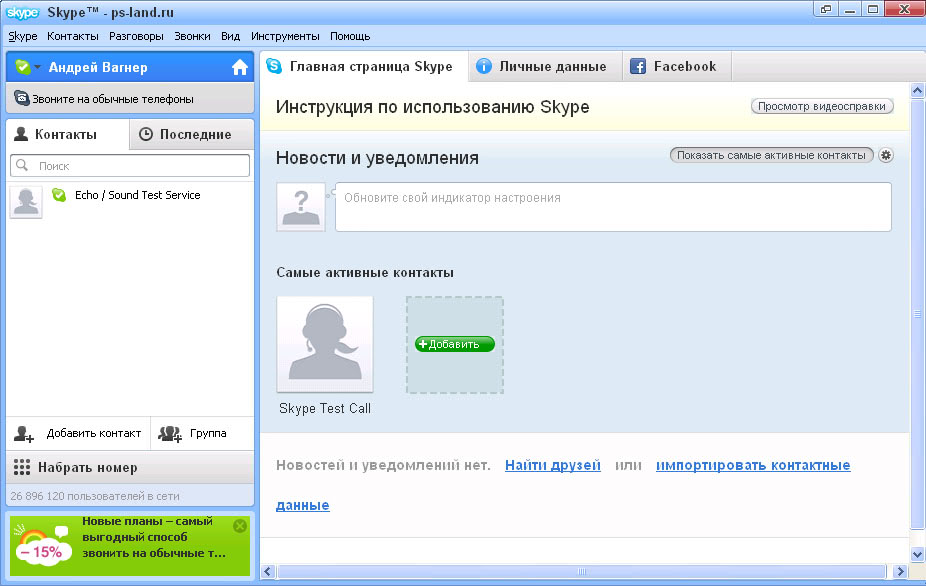The height and width of the screenshot is (586, 926).
Task: Click the Facebook logo icon on tab
Action: (x=638, y=66)
